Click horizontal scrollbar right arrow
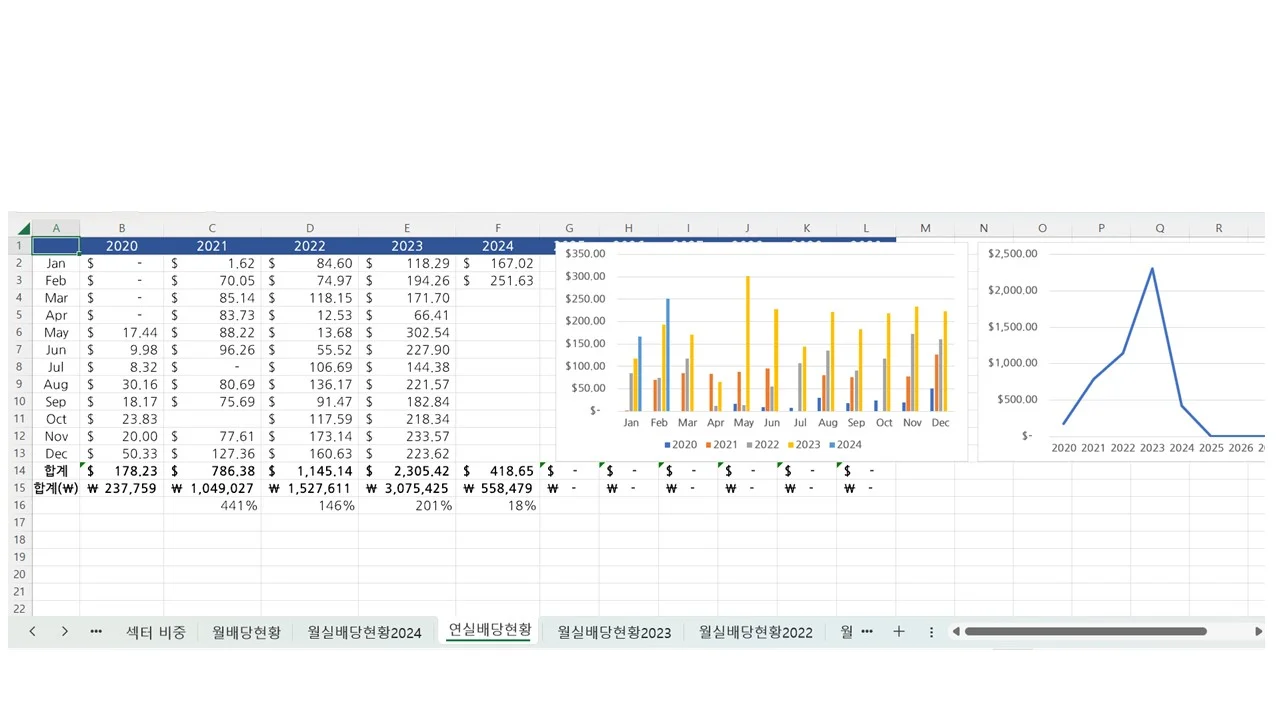This screenshot has height=720, width=1280. tap(1258, 632)
